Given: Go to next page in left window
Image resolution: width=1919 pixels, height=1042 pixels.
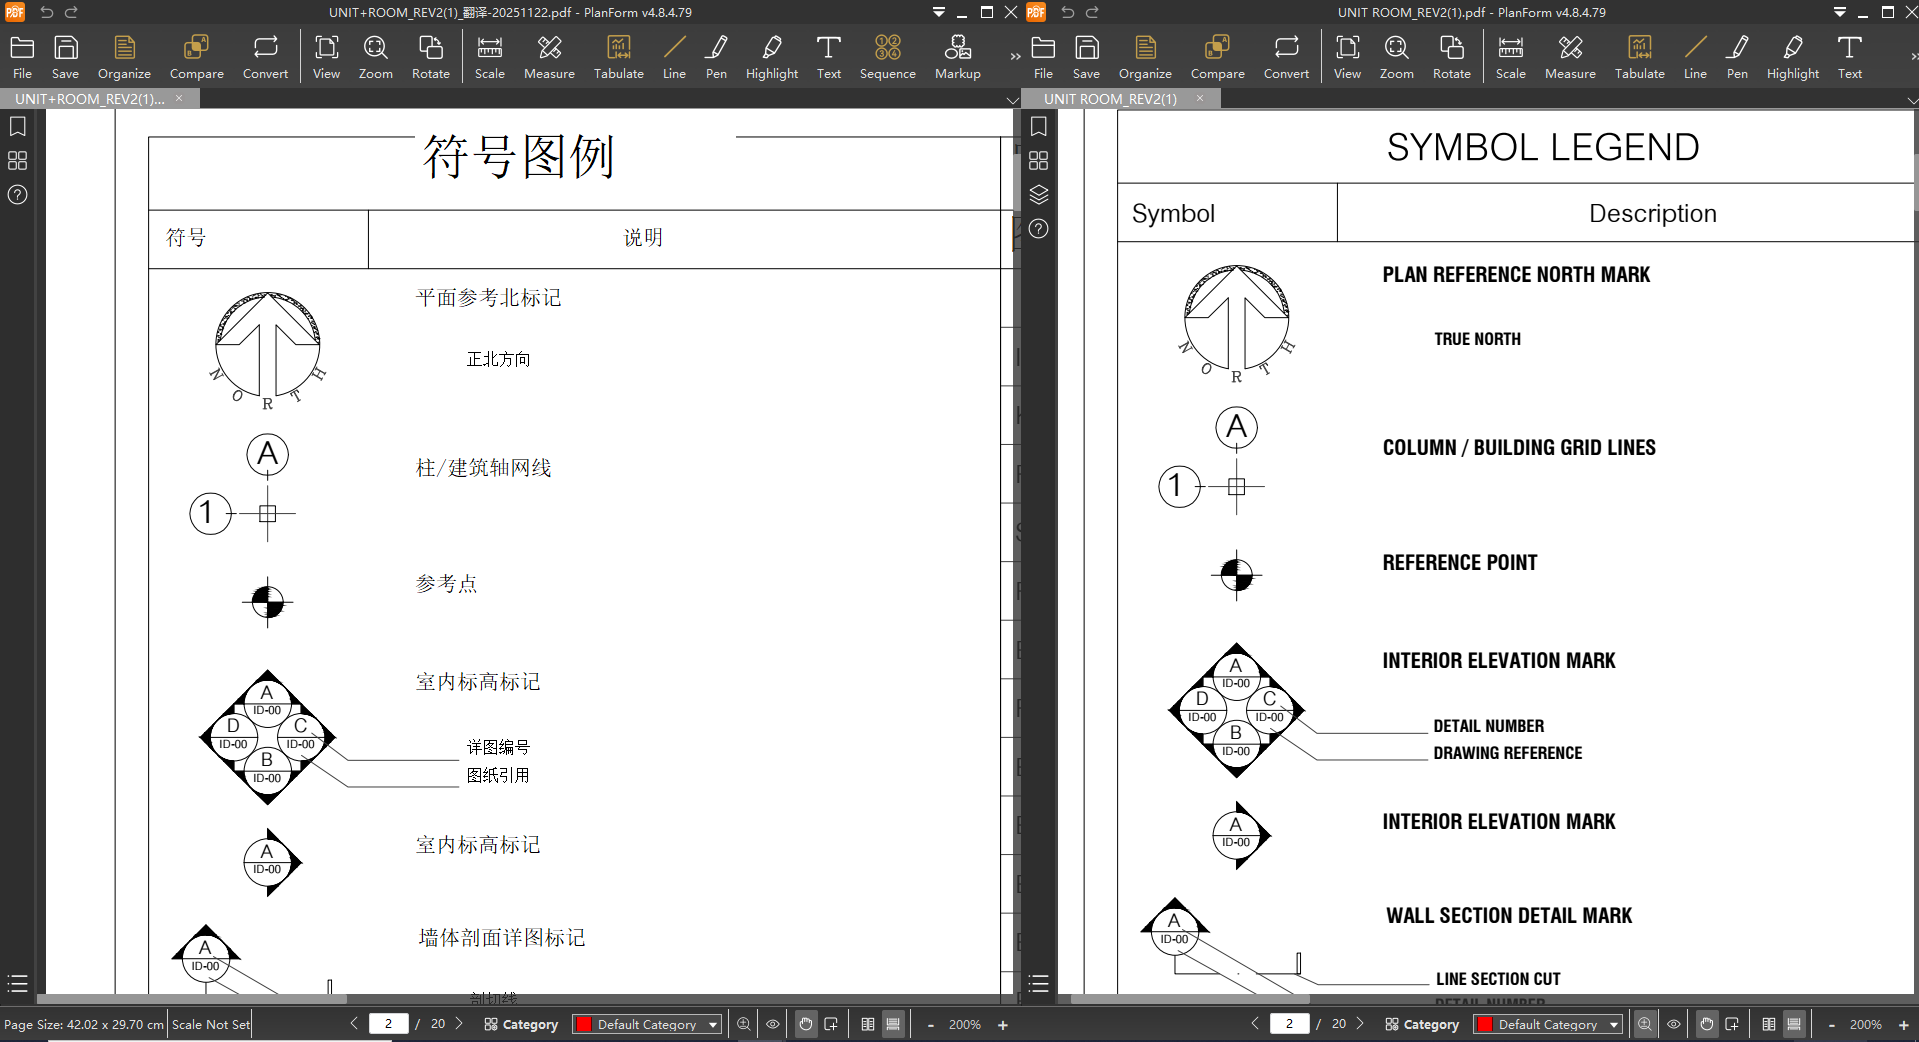Looking at the screenshot, I should (459, 1023).
